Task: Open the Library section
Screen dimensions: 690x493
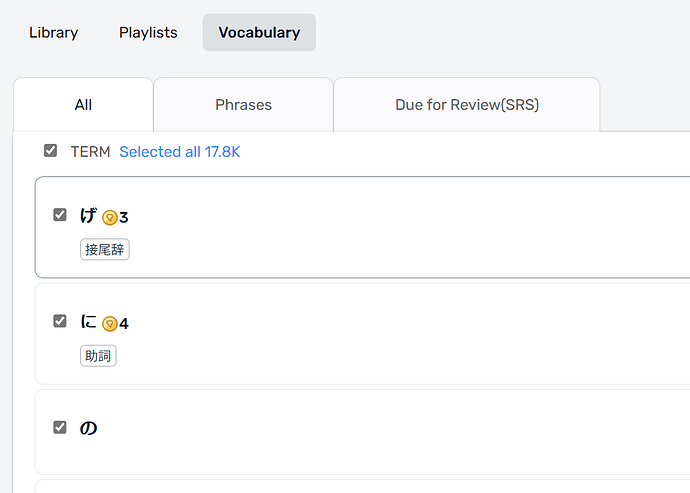Action: click(53, 32)
